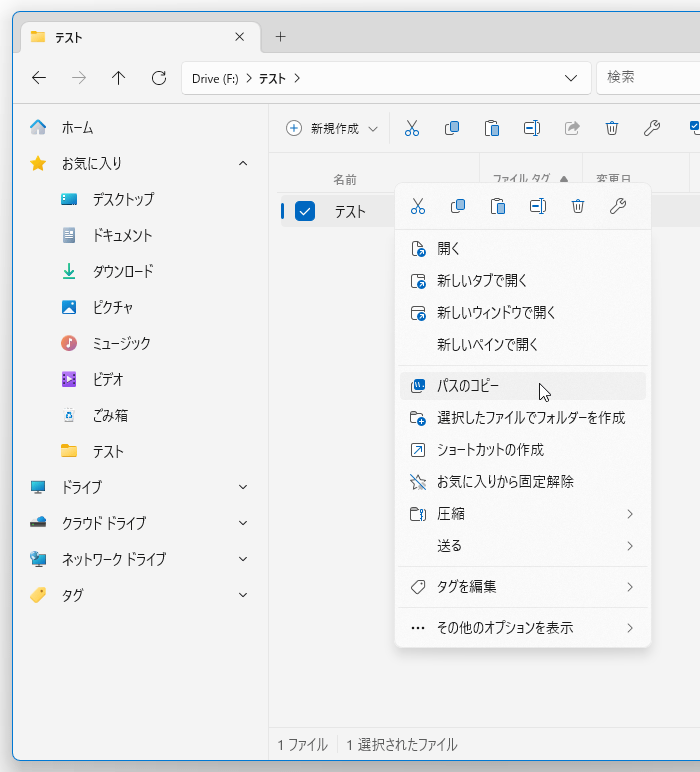Choose お気に入りから固定解除
Screen dimensions: 700x772
[x=523, y=482]
